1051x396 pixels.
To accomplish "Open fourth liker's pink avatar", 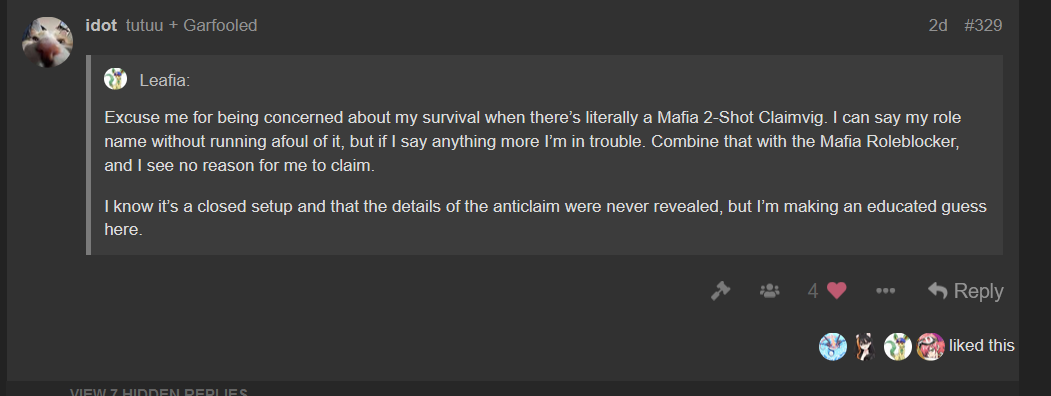I will coord(930,346).
